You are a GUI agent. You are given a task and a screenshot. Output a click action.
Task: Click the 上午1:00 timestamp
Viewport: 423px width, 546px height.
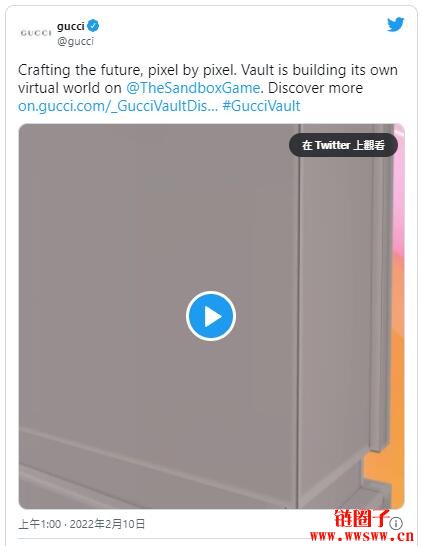(40, 524)
